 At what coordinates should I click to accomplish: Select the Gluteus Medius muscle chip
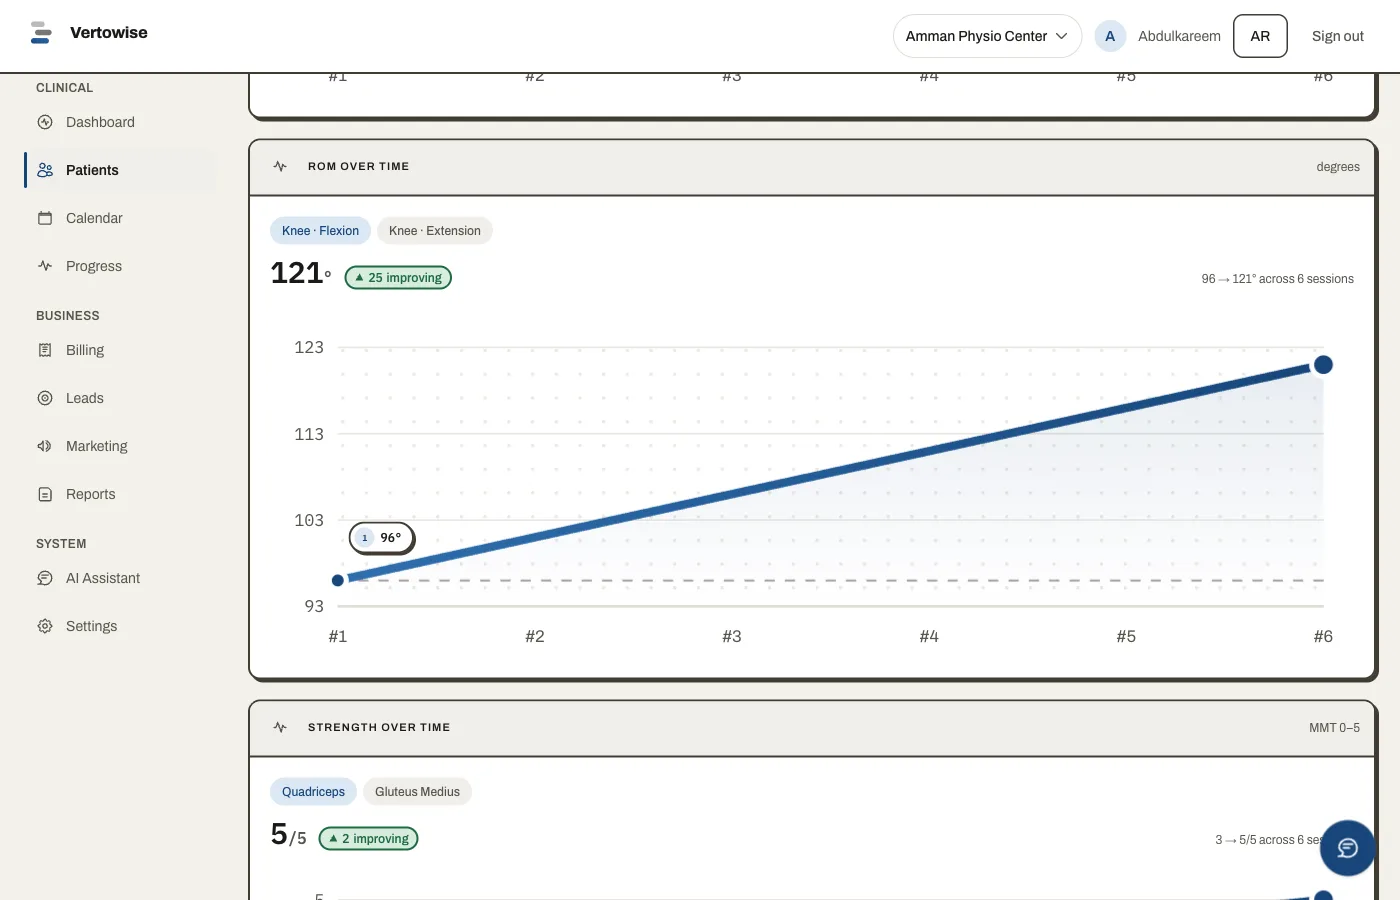pyautogui.click(x=417, y=792)
